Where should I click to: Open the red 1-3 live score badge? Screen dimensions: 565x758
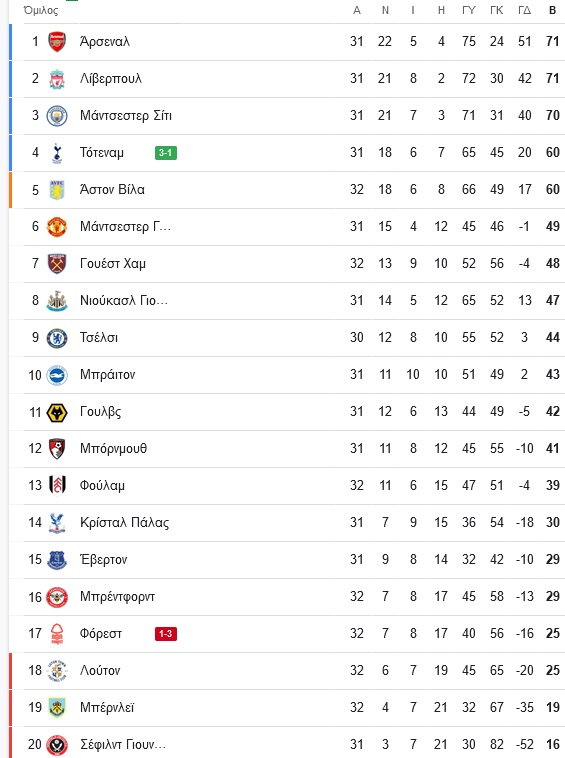(x=166, y=634)
